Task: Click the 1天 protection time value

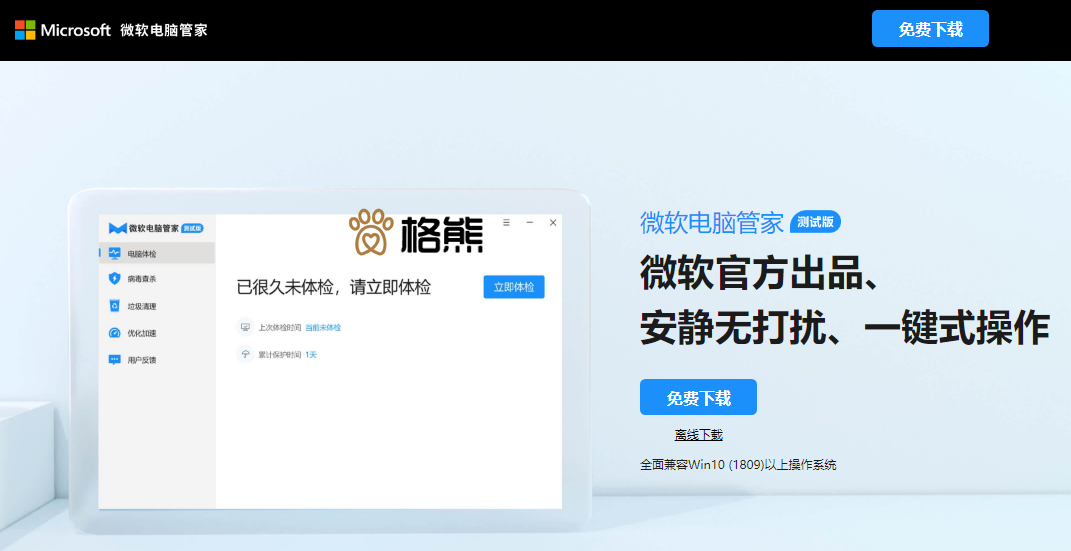Action: 311,355
